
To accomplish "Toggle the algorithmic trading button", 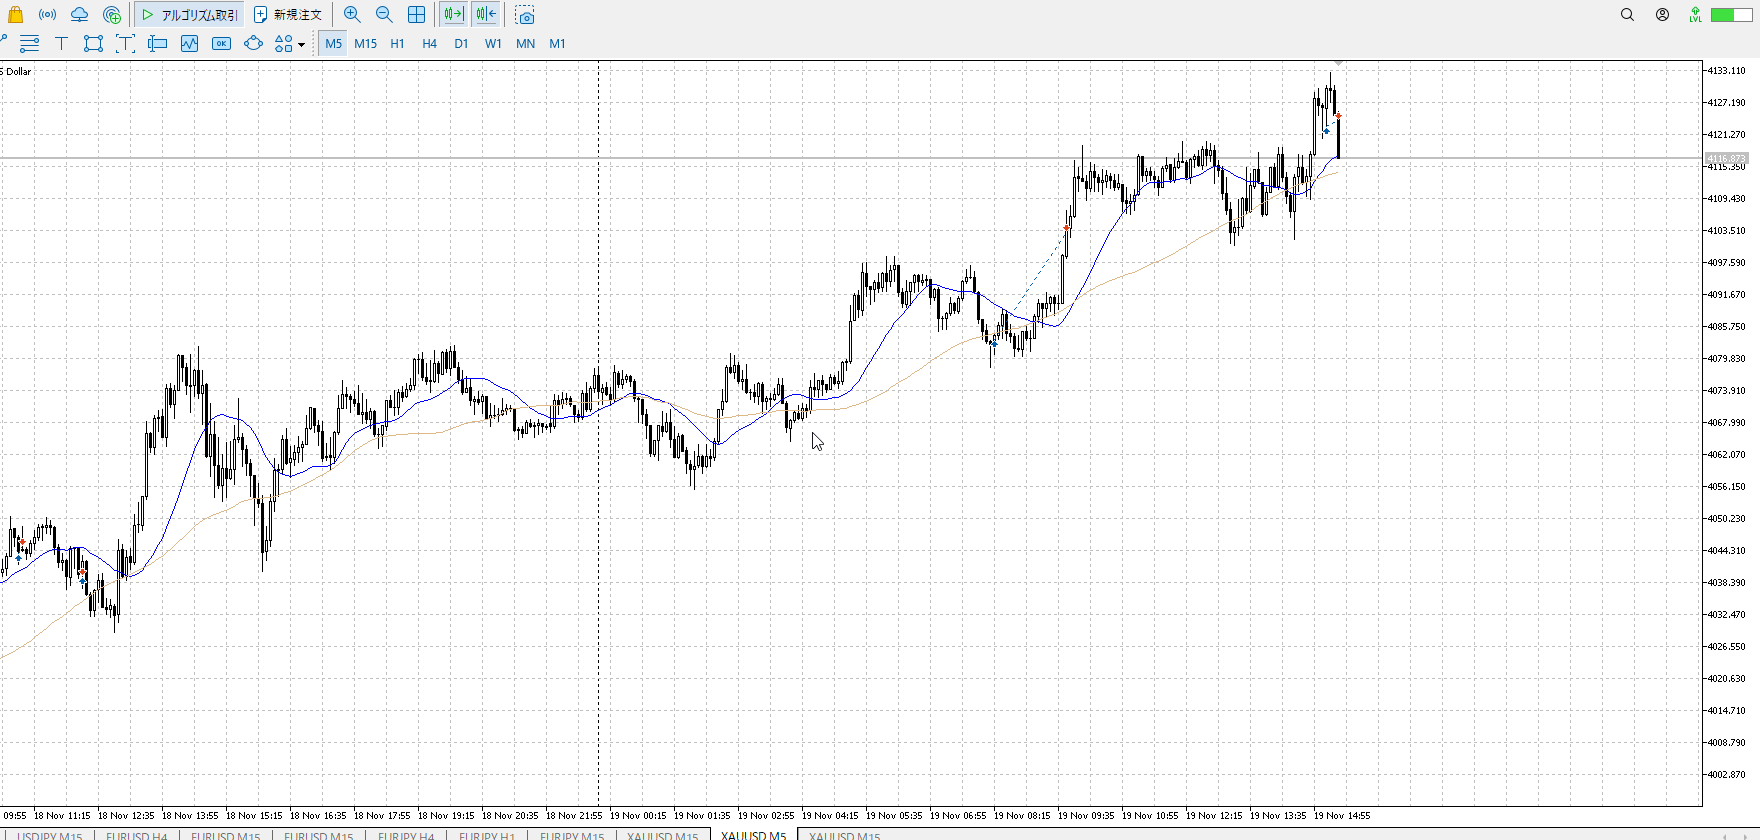I will pyautogui.click(x=190, y=15).
